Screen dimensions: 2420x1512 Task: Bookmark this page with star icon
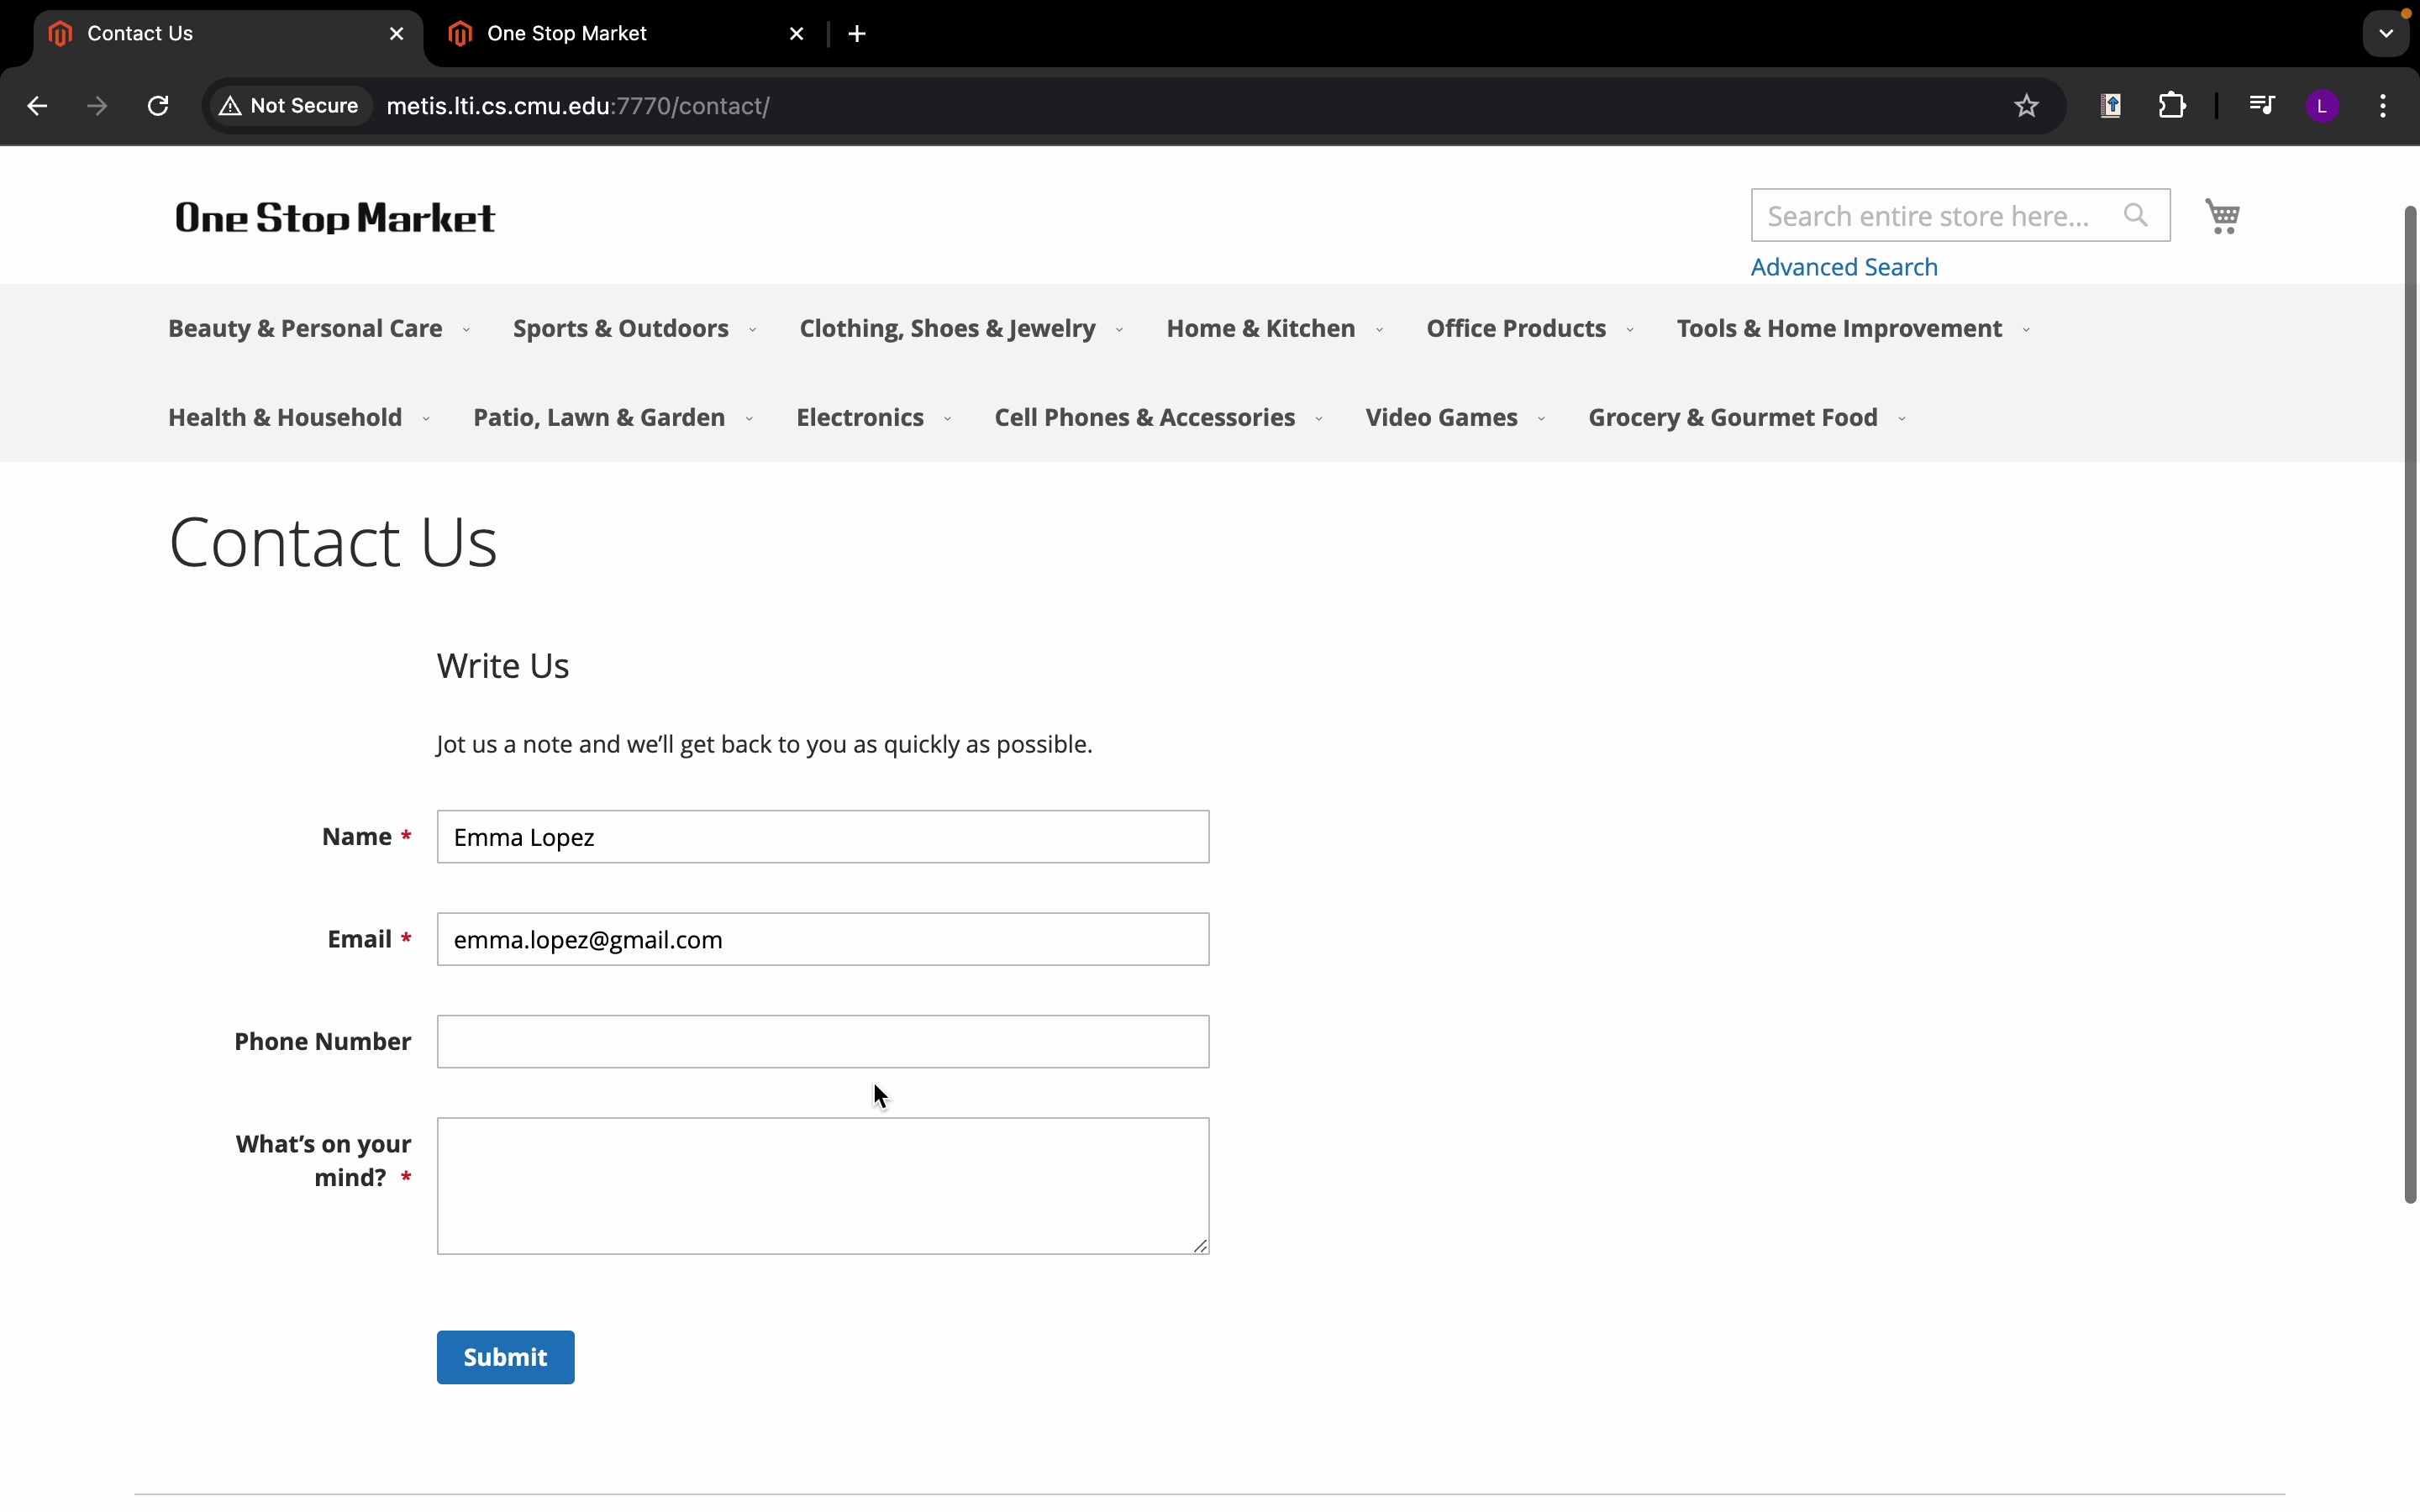pos(2026,106)
